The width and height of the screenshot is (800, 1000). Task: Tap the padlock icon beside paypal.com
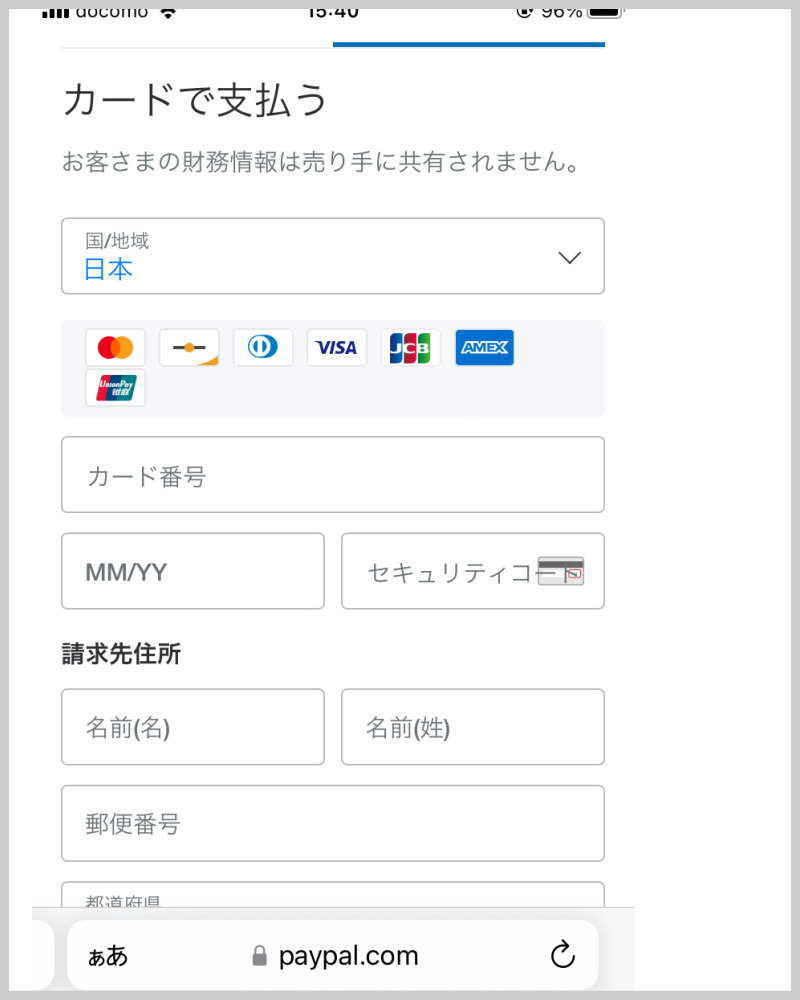[260, 956]
